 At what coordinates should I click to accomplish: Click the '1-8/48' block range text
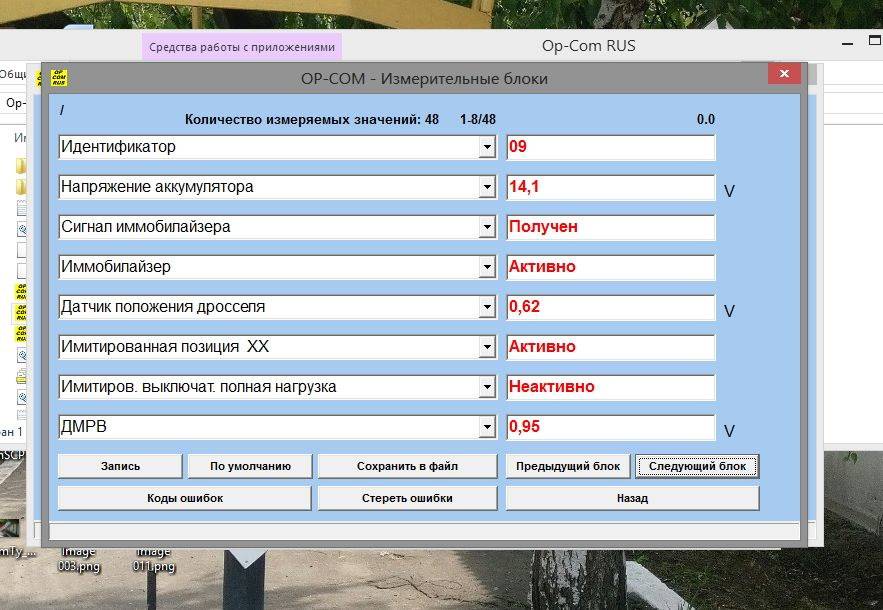pos(478,119)
